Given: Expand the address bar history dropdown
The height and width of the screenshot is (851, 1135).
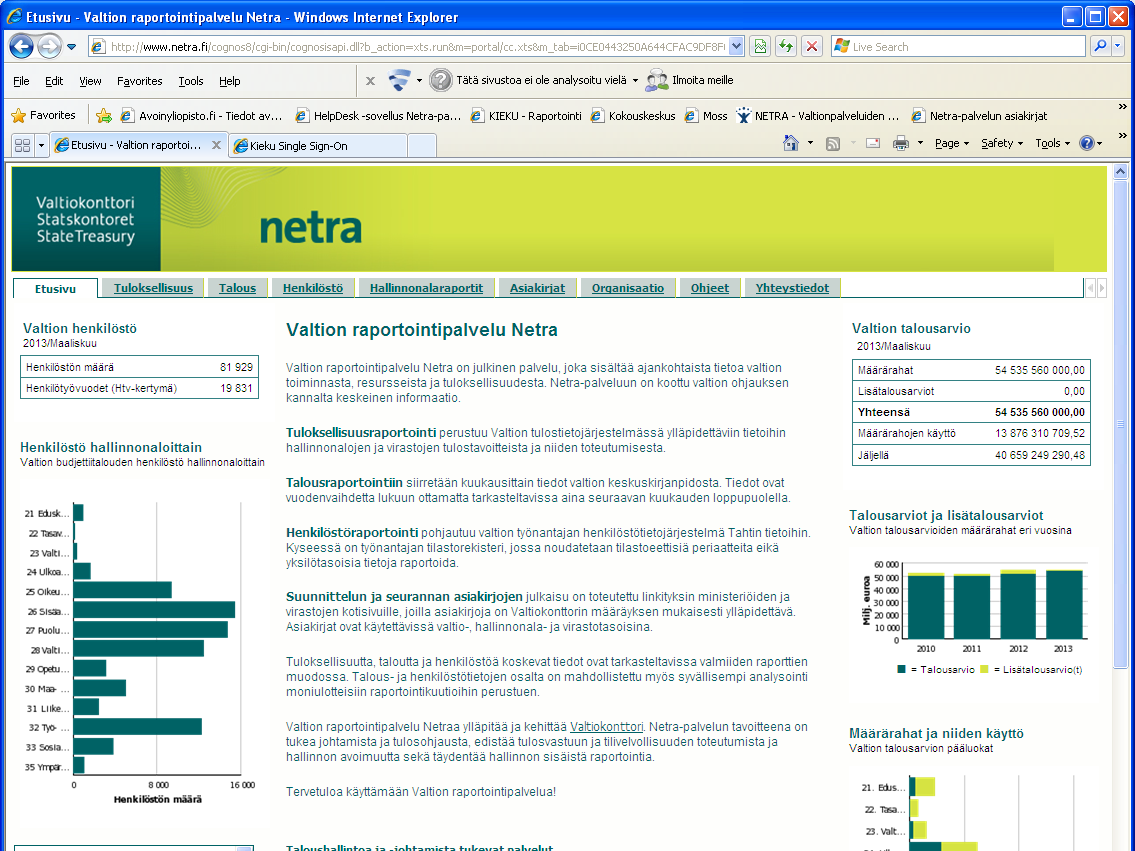Looking at the screenshot, I should tap(736, 47).
